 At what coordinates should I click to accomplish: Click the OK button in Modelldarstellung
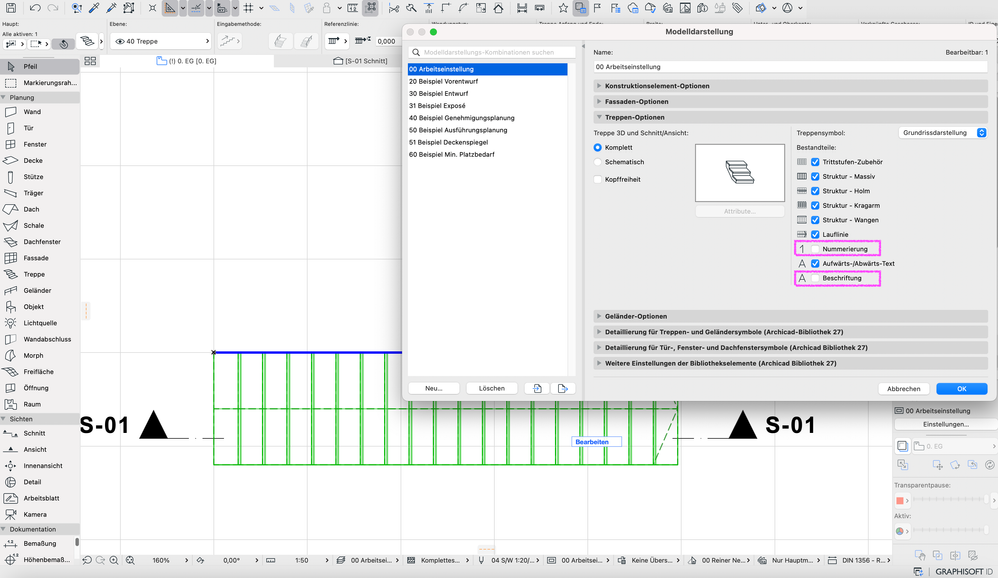tap(962, 389)
